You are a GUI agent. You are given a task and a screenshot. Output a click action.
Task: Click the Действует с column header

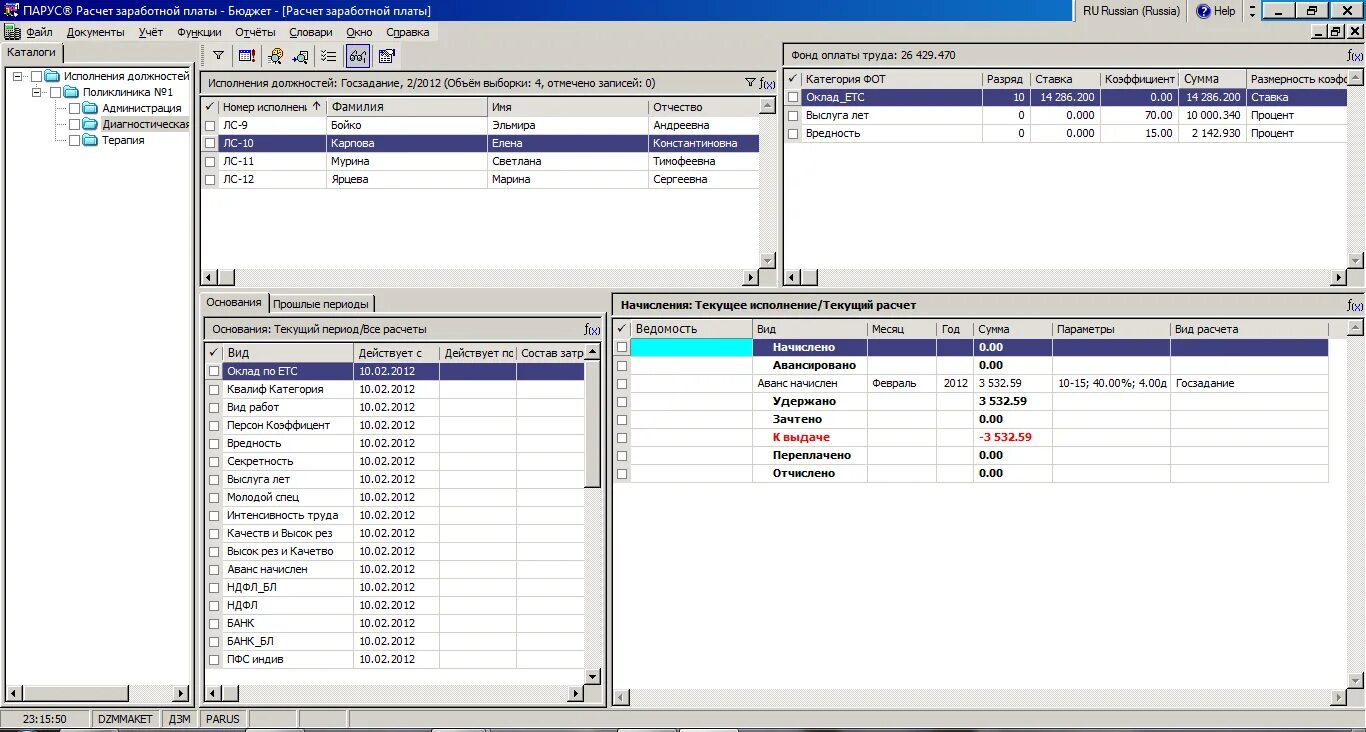point(396,353)
